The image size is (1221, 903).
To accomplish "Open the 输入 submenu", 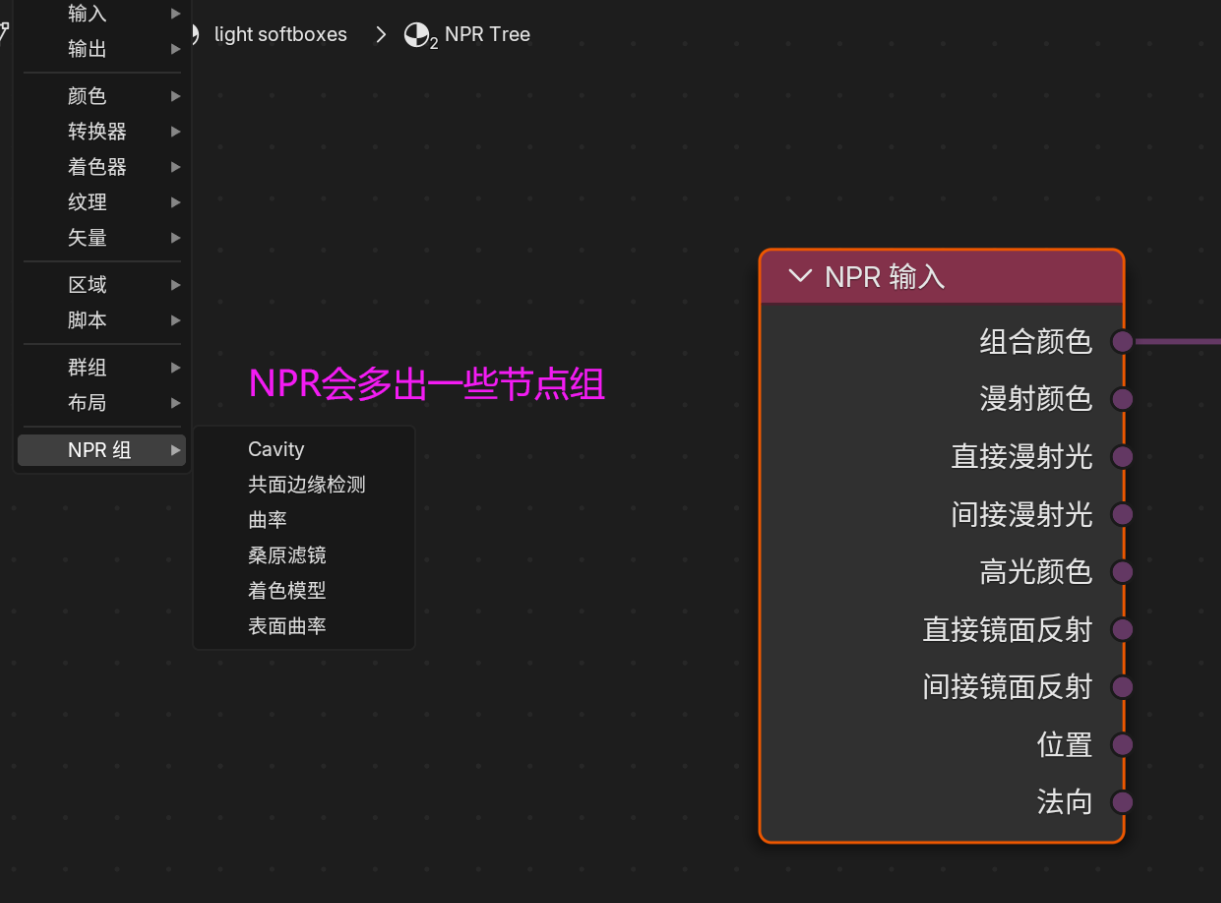I will (102, 13).
